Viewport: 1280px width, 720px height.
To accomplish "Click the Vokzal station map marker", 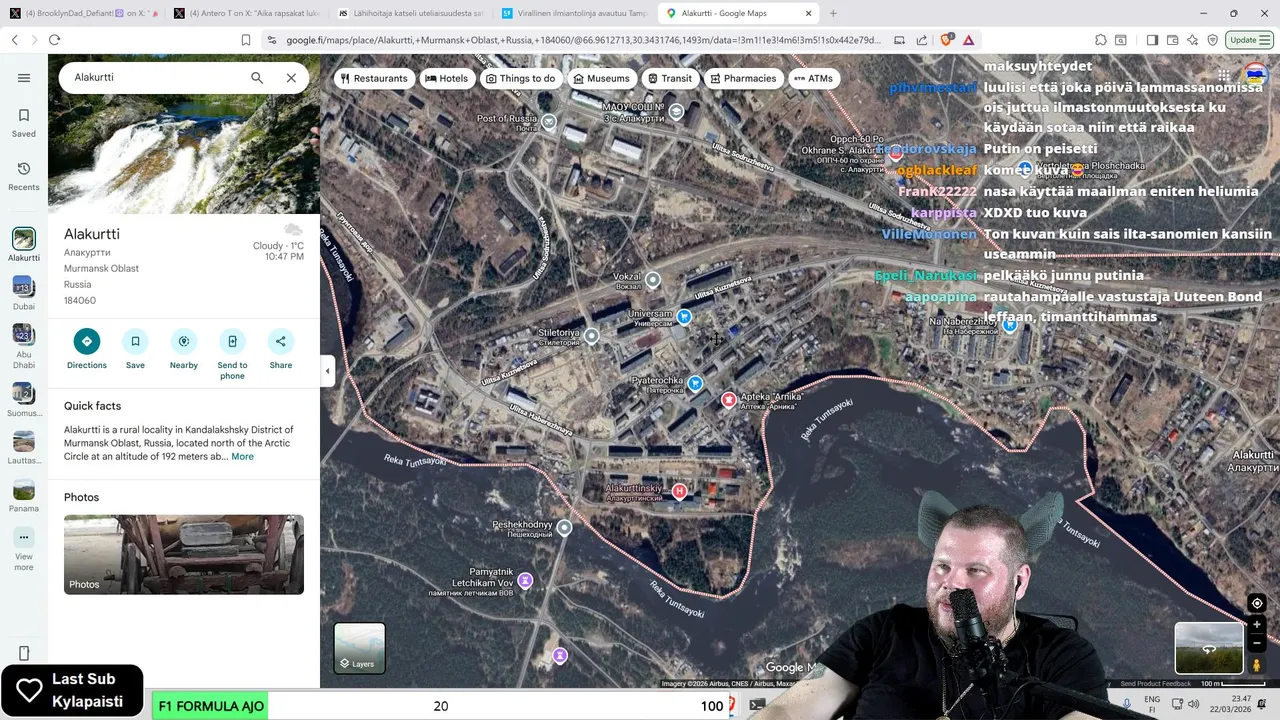I will 653,280.
